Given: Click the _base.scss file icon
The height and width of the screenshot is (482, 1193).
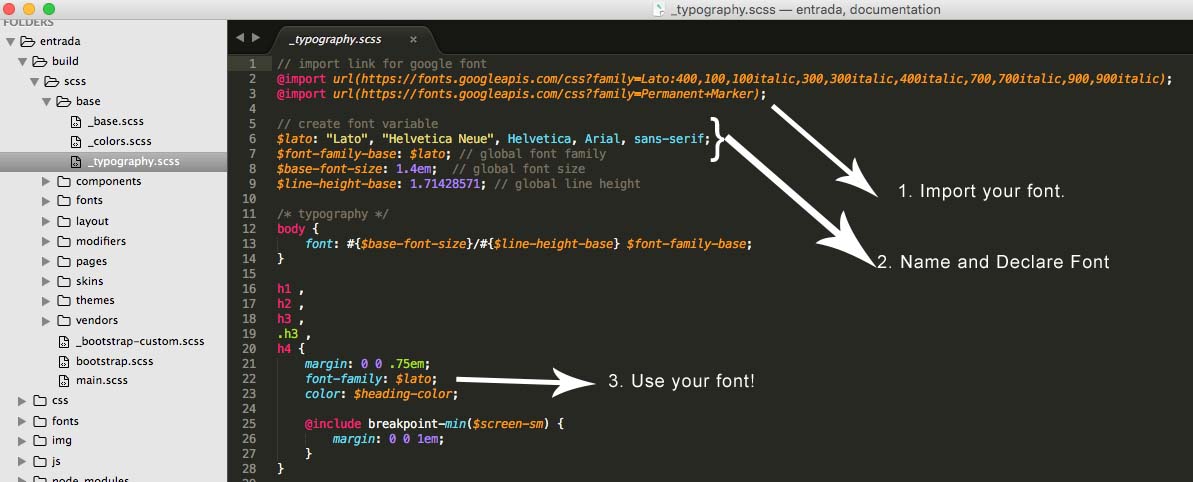Looking at the screenshot, I should [x=76, y=121].
